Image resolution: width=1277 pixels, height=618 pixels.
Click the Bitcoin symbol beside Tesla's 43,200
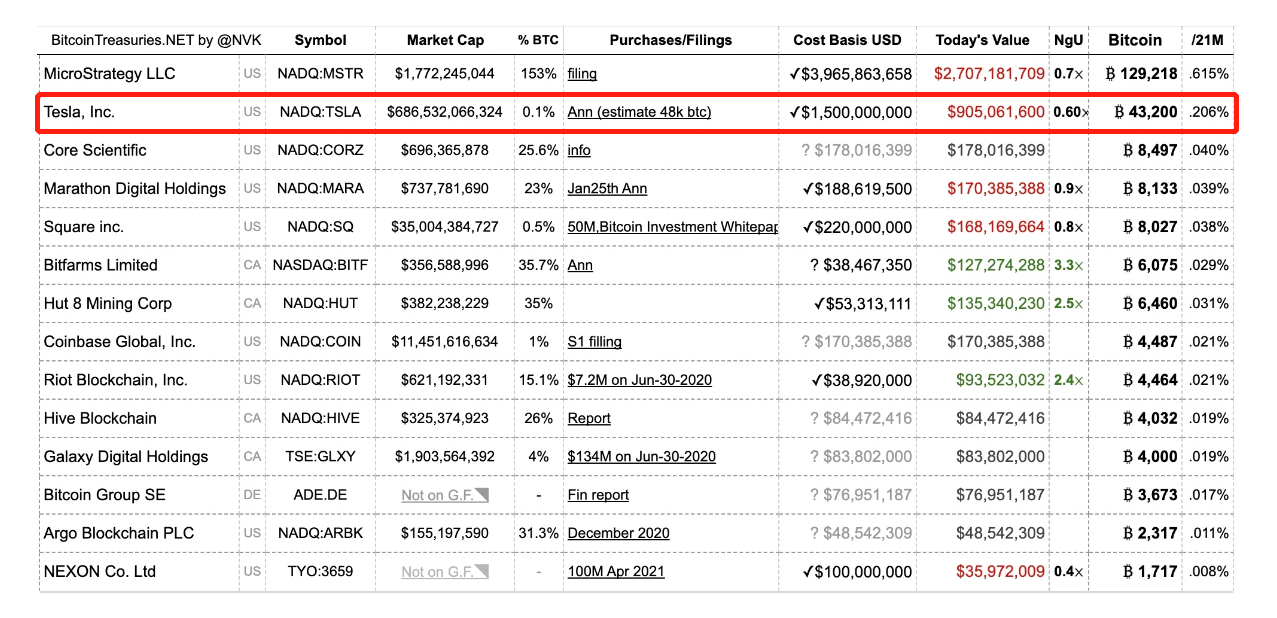coord(1119,112)
